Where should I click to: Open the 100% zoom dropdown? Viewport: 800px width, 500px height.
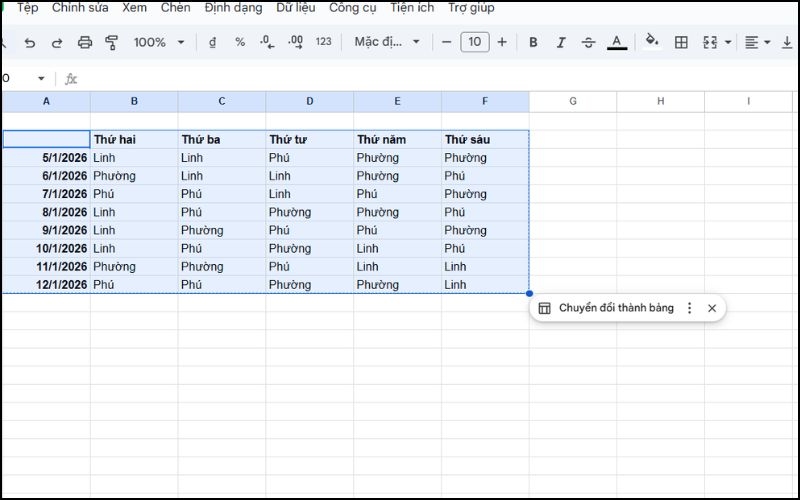pos(159,42)
